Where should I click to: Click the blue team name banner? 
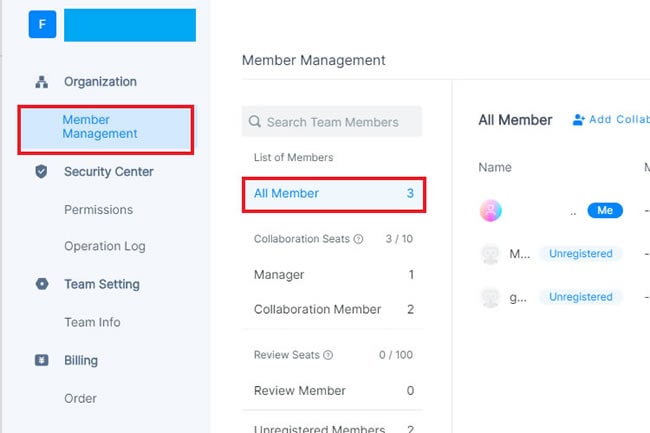pyautogui.click(x=130, y=25)
